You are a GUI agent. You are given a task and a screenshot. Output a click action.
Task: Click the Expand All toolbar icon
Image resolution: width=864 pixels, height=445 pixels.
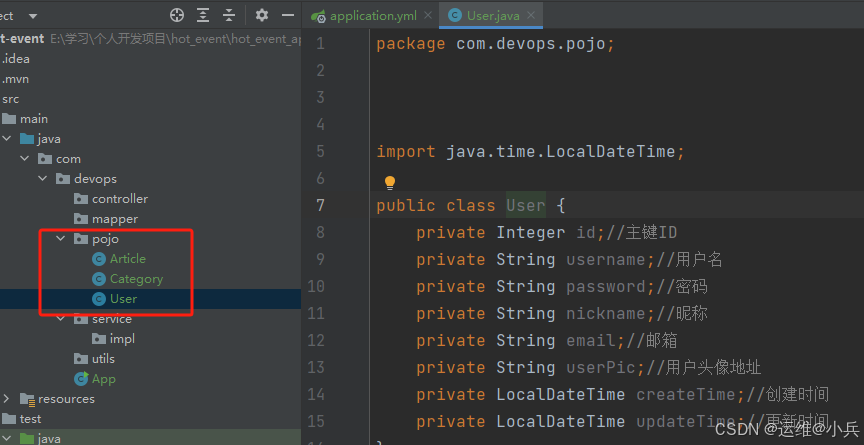point(203,15)
